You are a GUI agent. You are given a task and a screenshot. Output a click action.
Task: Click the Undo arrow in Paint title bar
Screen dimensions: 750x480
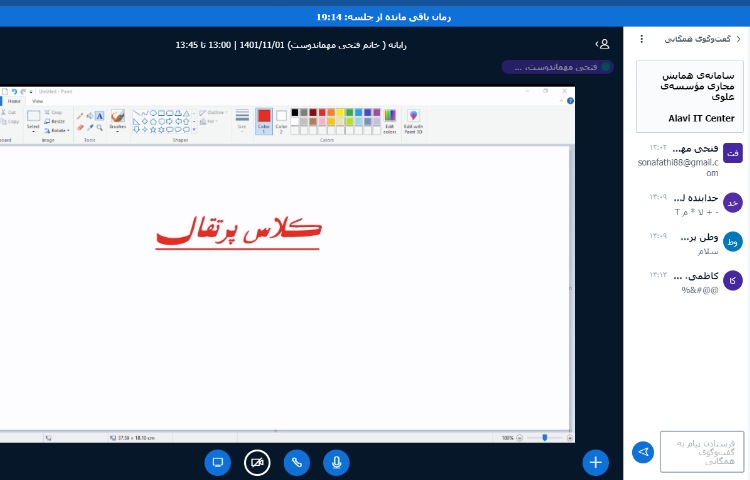pyautogui.click(x=14, y=91)
